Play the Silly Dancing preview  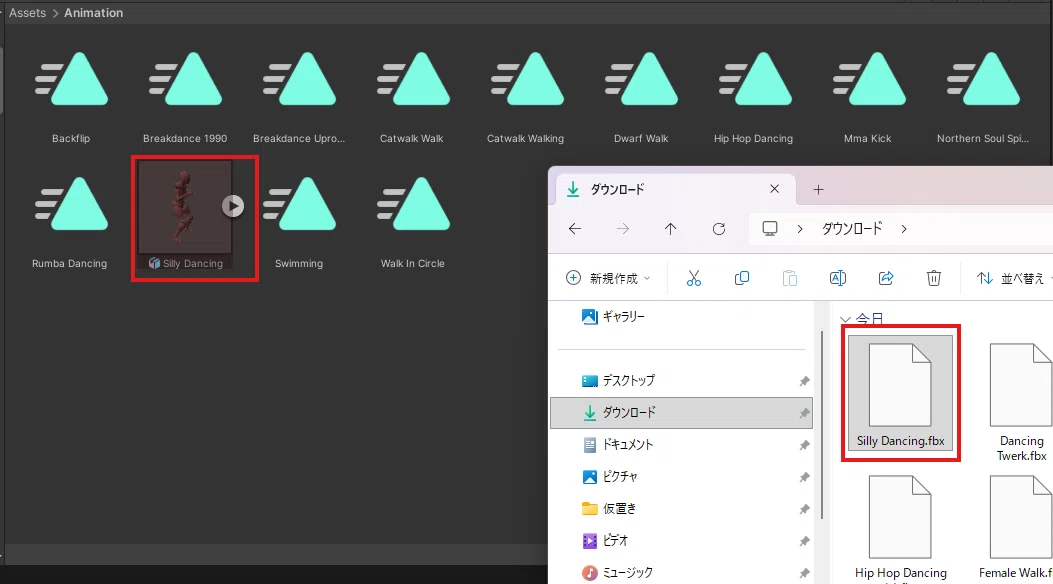coord(233,206)
